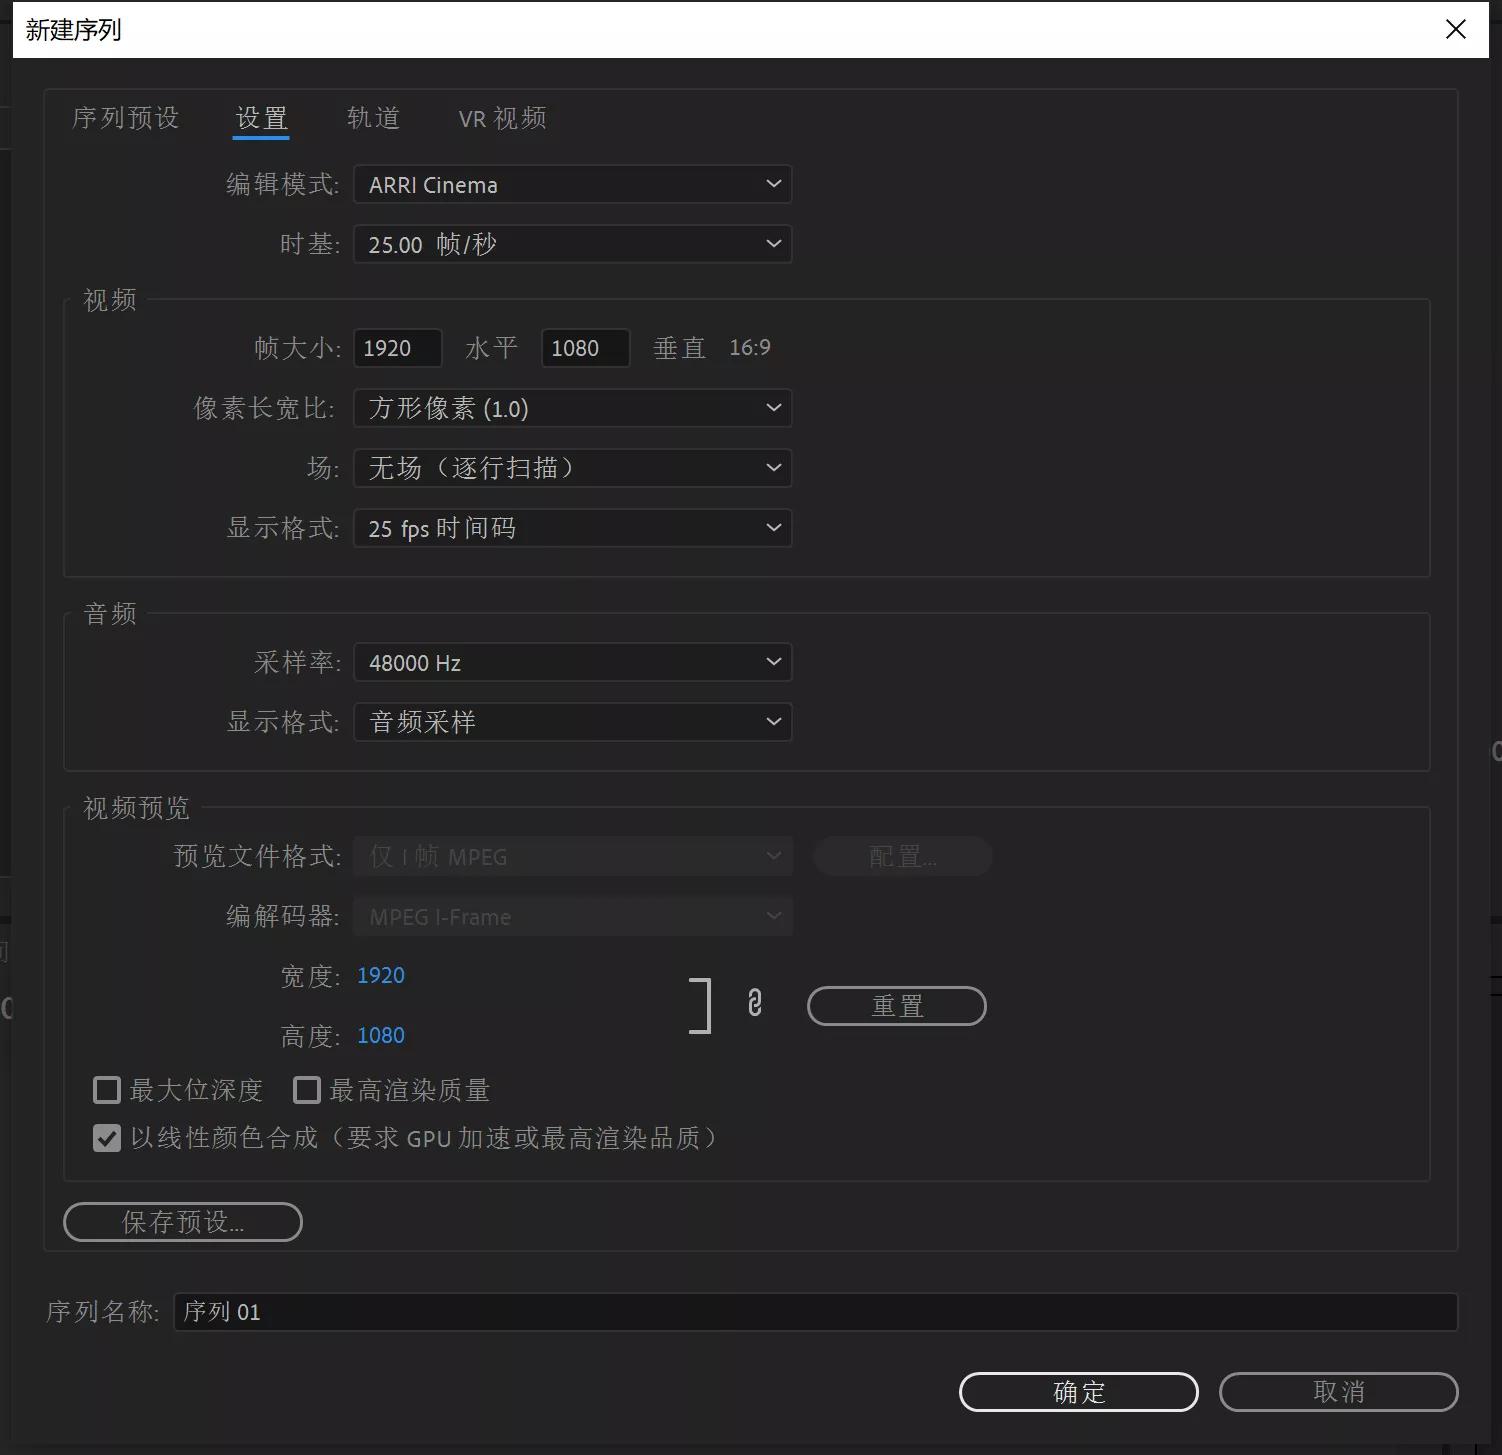启用最高渲染质量选项

tap(306, 1090)
